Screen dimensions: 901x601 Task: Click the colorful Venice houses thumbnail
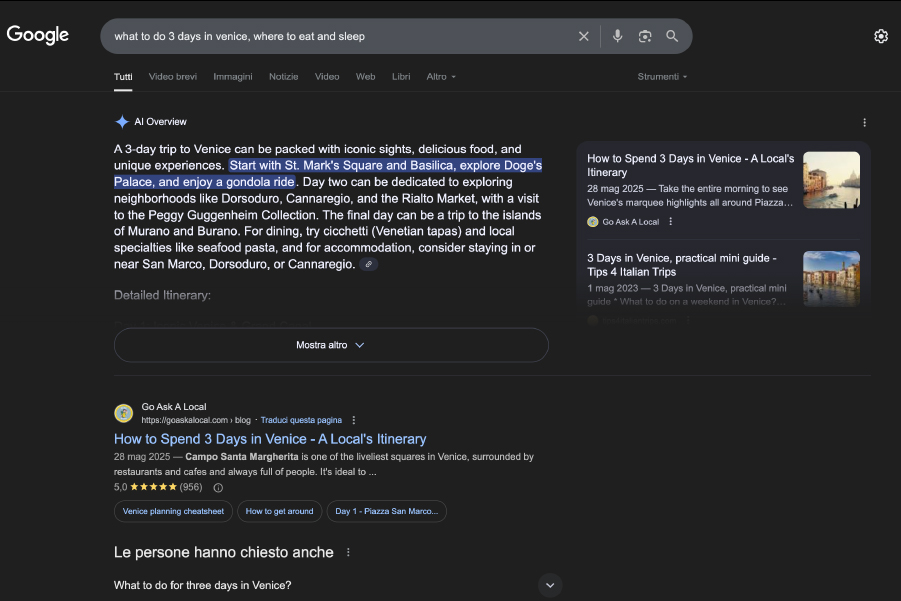[831, 279]
